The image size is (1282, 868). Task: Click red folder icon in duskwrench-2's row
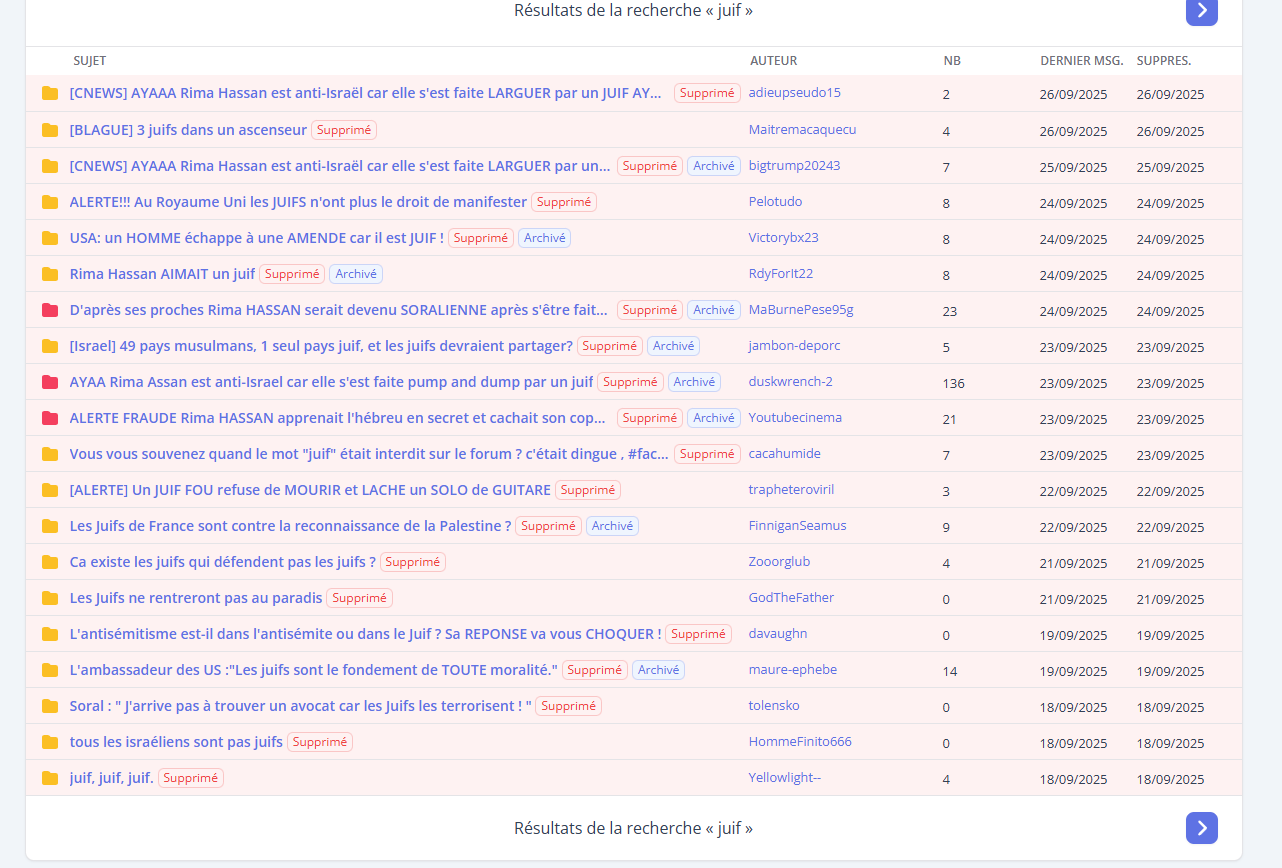50,382
